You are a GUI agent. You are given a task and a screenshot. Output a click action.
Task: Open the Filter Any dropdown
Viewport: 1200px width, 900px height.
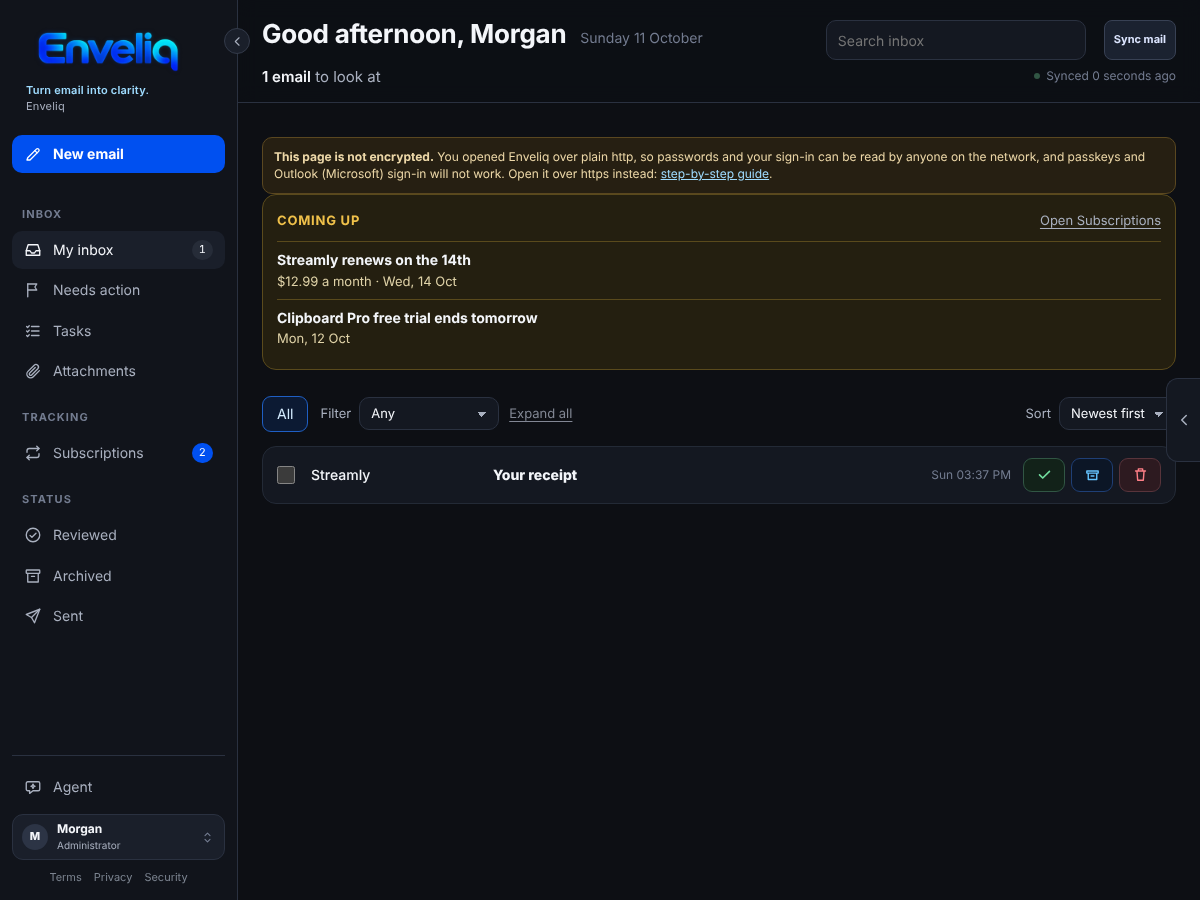[429, 414]
